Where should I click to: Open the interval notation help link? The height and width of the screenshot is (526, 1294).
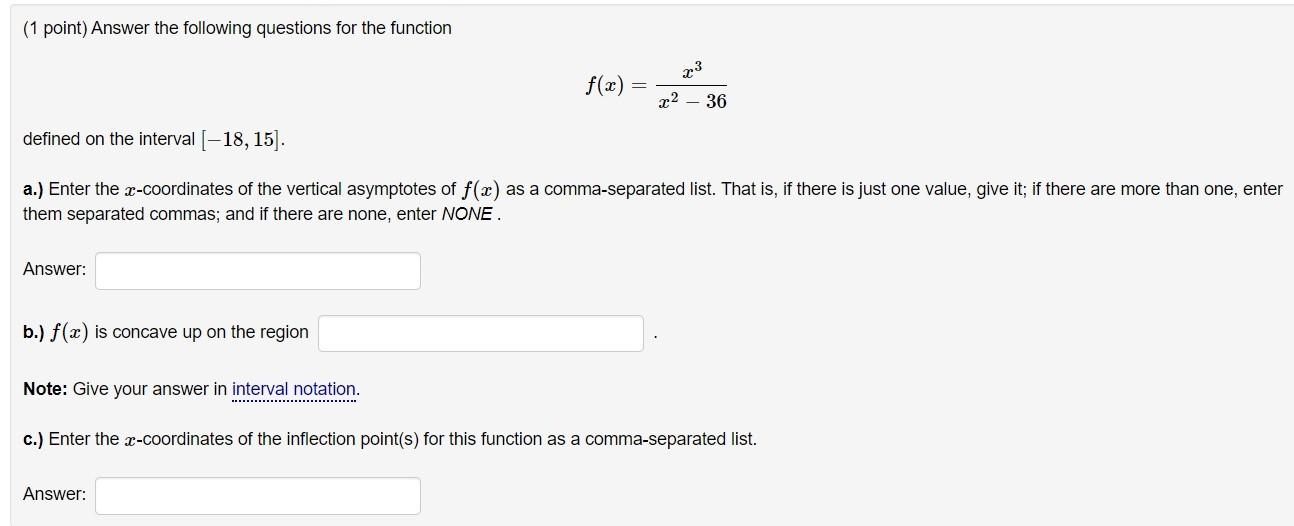click(294, 389)
